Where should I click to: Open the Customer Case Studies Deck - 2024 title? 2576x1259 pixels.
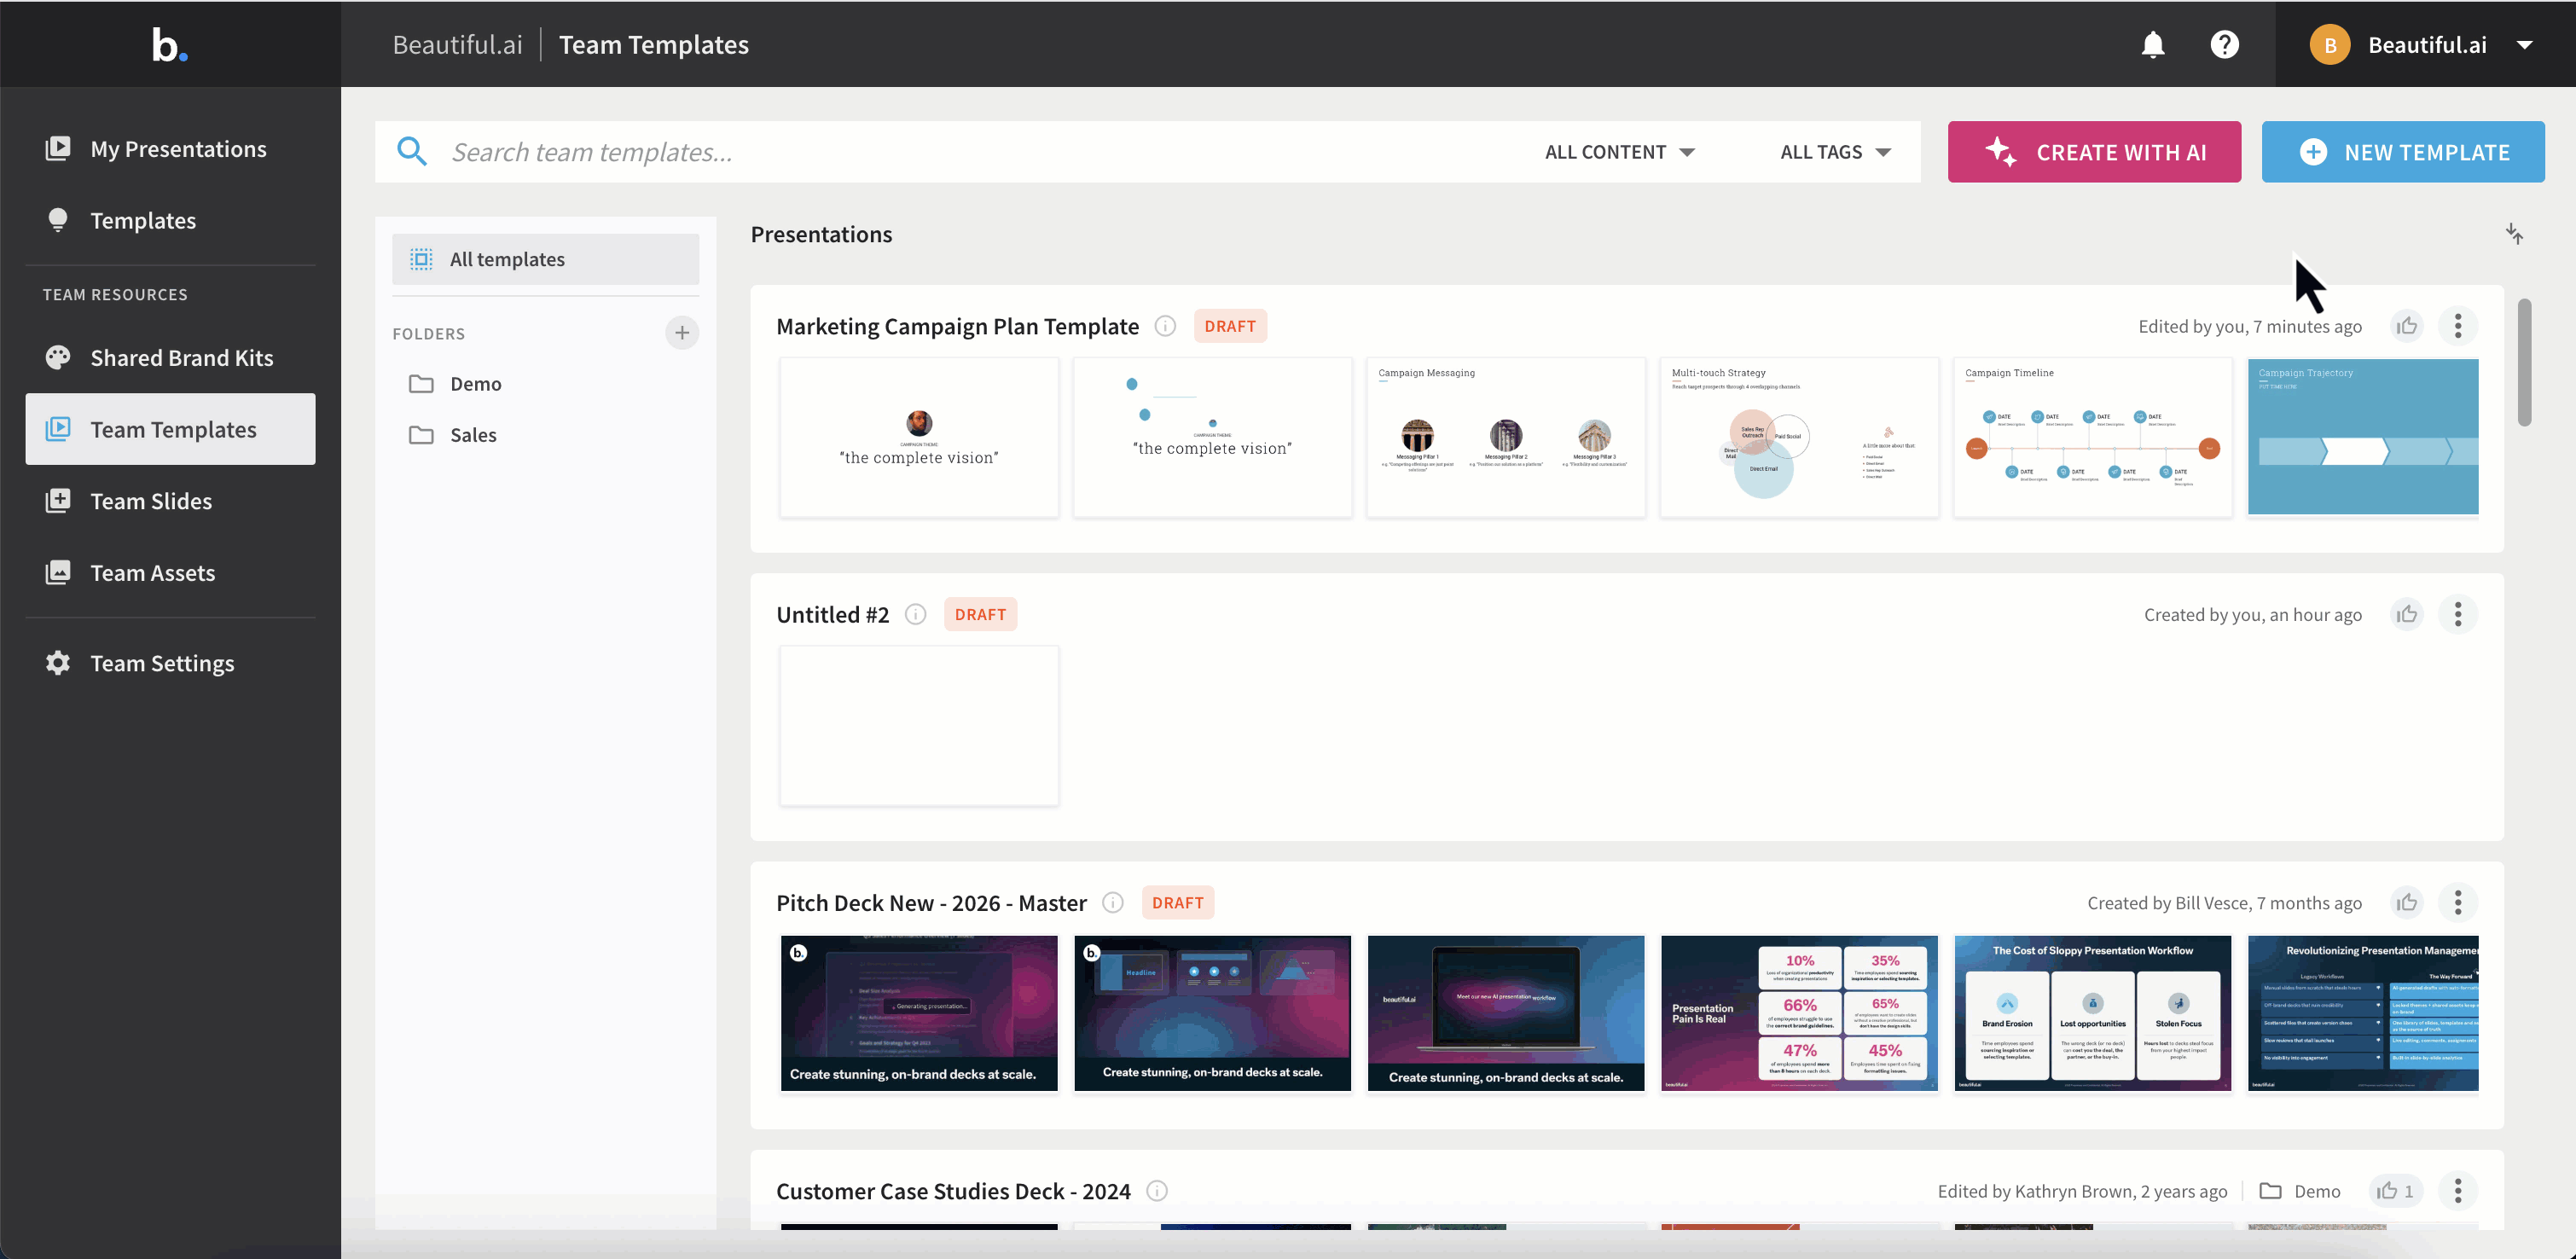pyautogui.click(x=953, y=1191)
